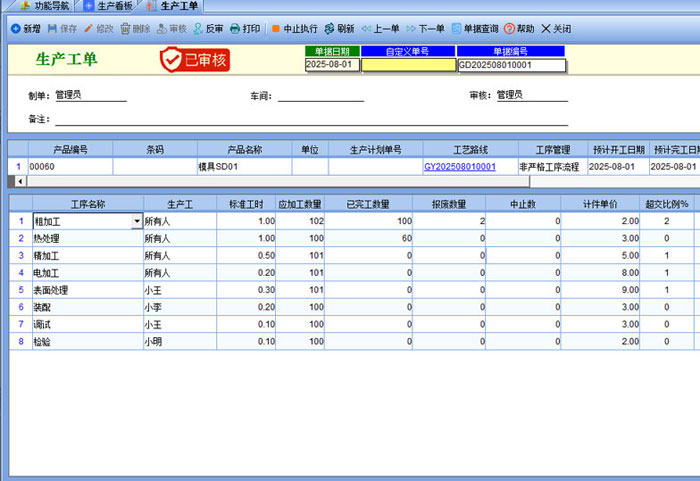Go to next order with 下一单
700x481 pixels.
pos(426,29)
